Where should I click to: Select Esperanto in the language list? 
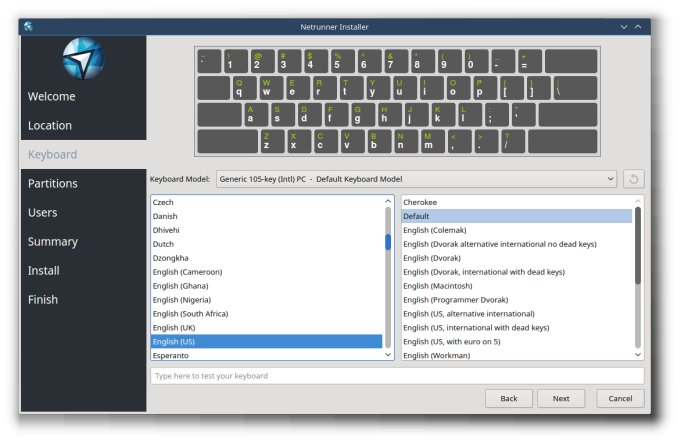click(266, 355)
